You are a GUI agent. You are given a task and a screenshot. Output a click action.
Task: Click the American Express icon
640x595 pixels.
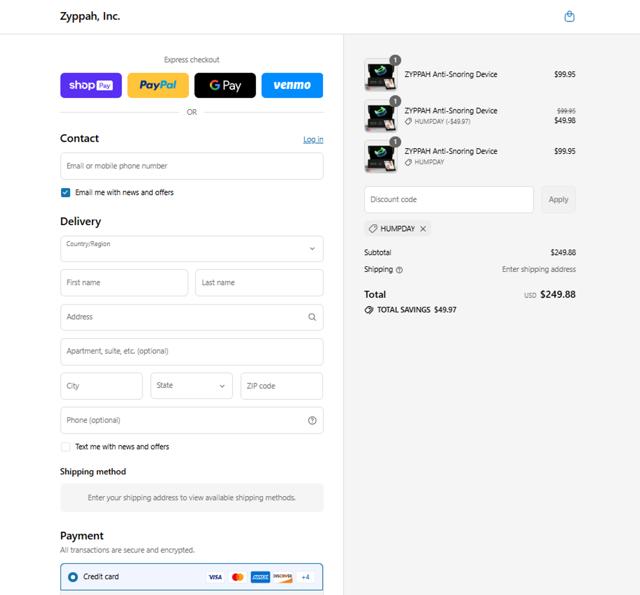(x=260, y=577)
